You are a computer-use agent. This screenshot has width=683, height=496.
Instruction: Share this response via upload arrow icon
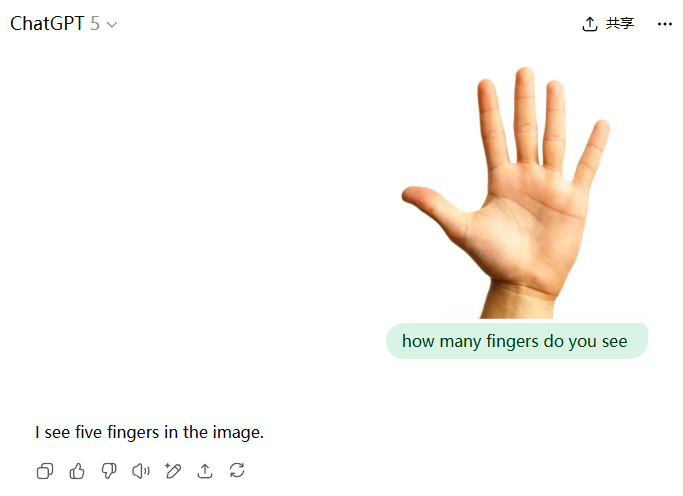point(205,471)
